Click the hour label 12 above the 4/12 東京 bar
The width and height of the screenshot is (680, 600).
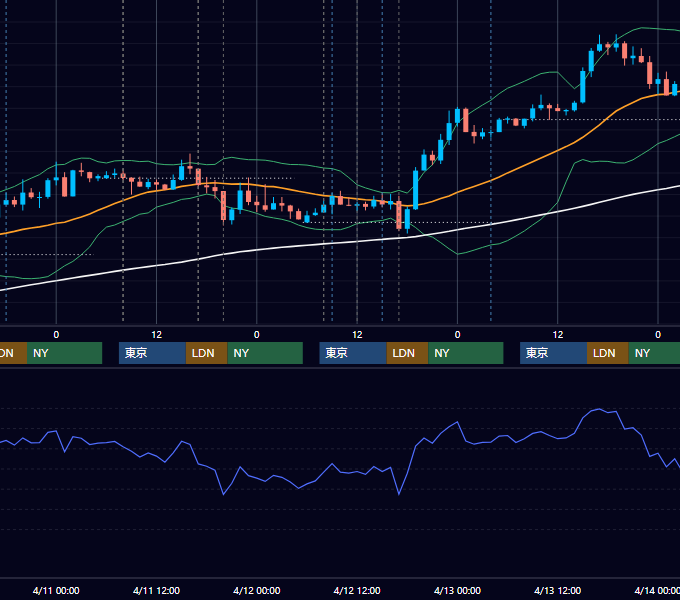tap(357, 335)
